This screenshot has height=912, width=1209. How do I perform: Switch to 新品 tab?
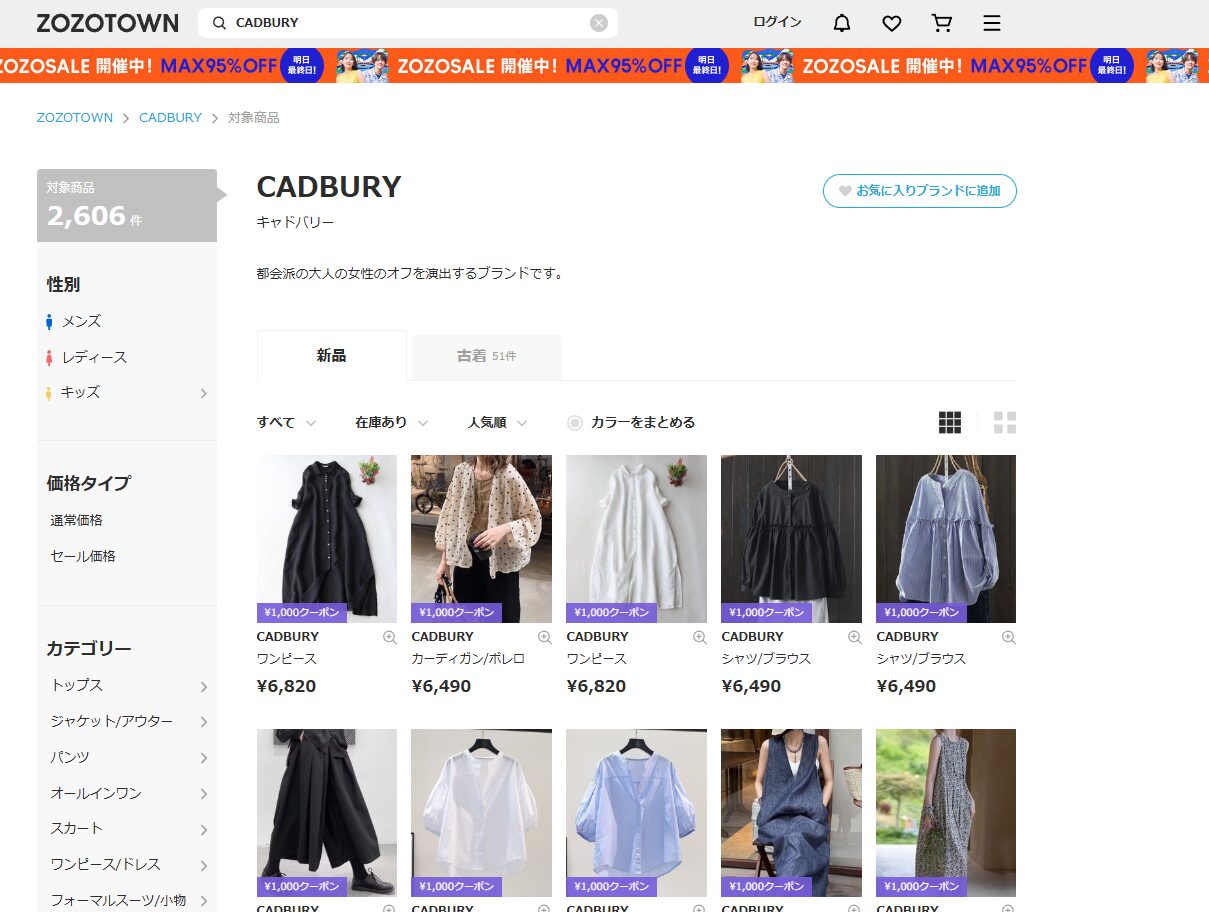[332, 356]
